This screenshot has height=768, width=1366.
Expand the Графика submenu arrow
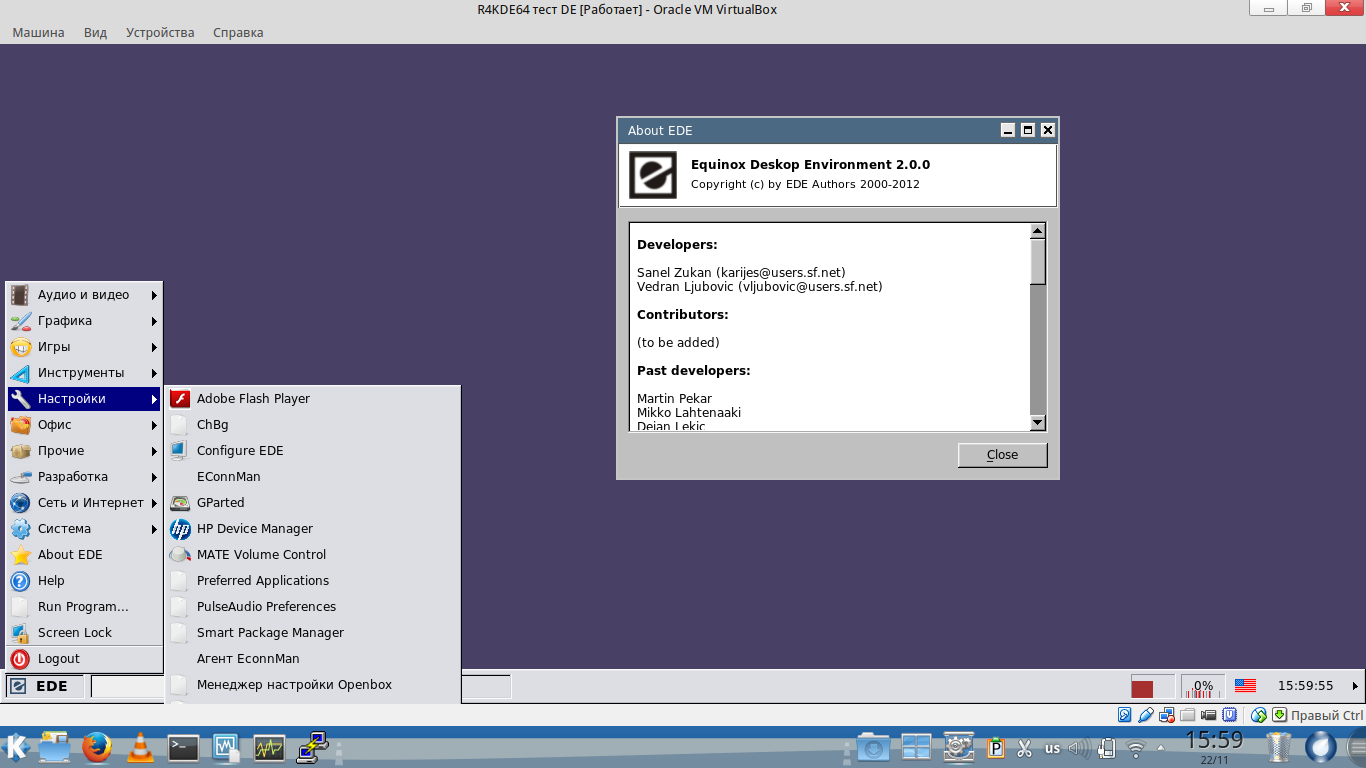point(154,321)
